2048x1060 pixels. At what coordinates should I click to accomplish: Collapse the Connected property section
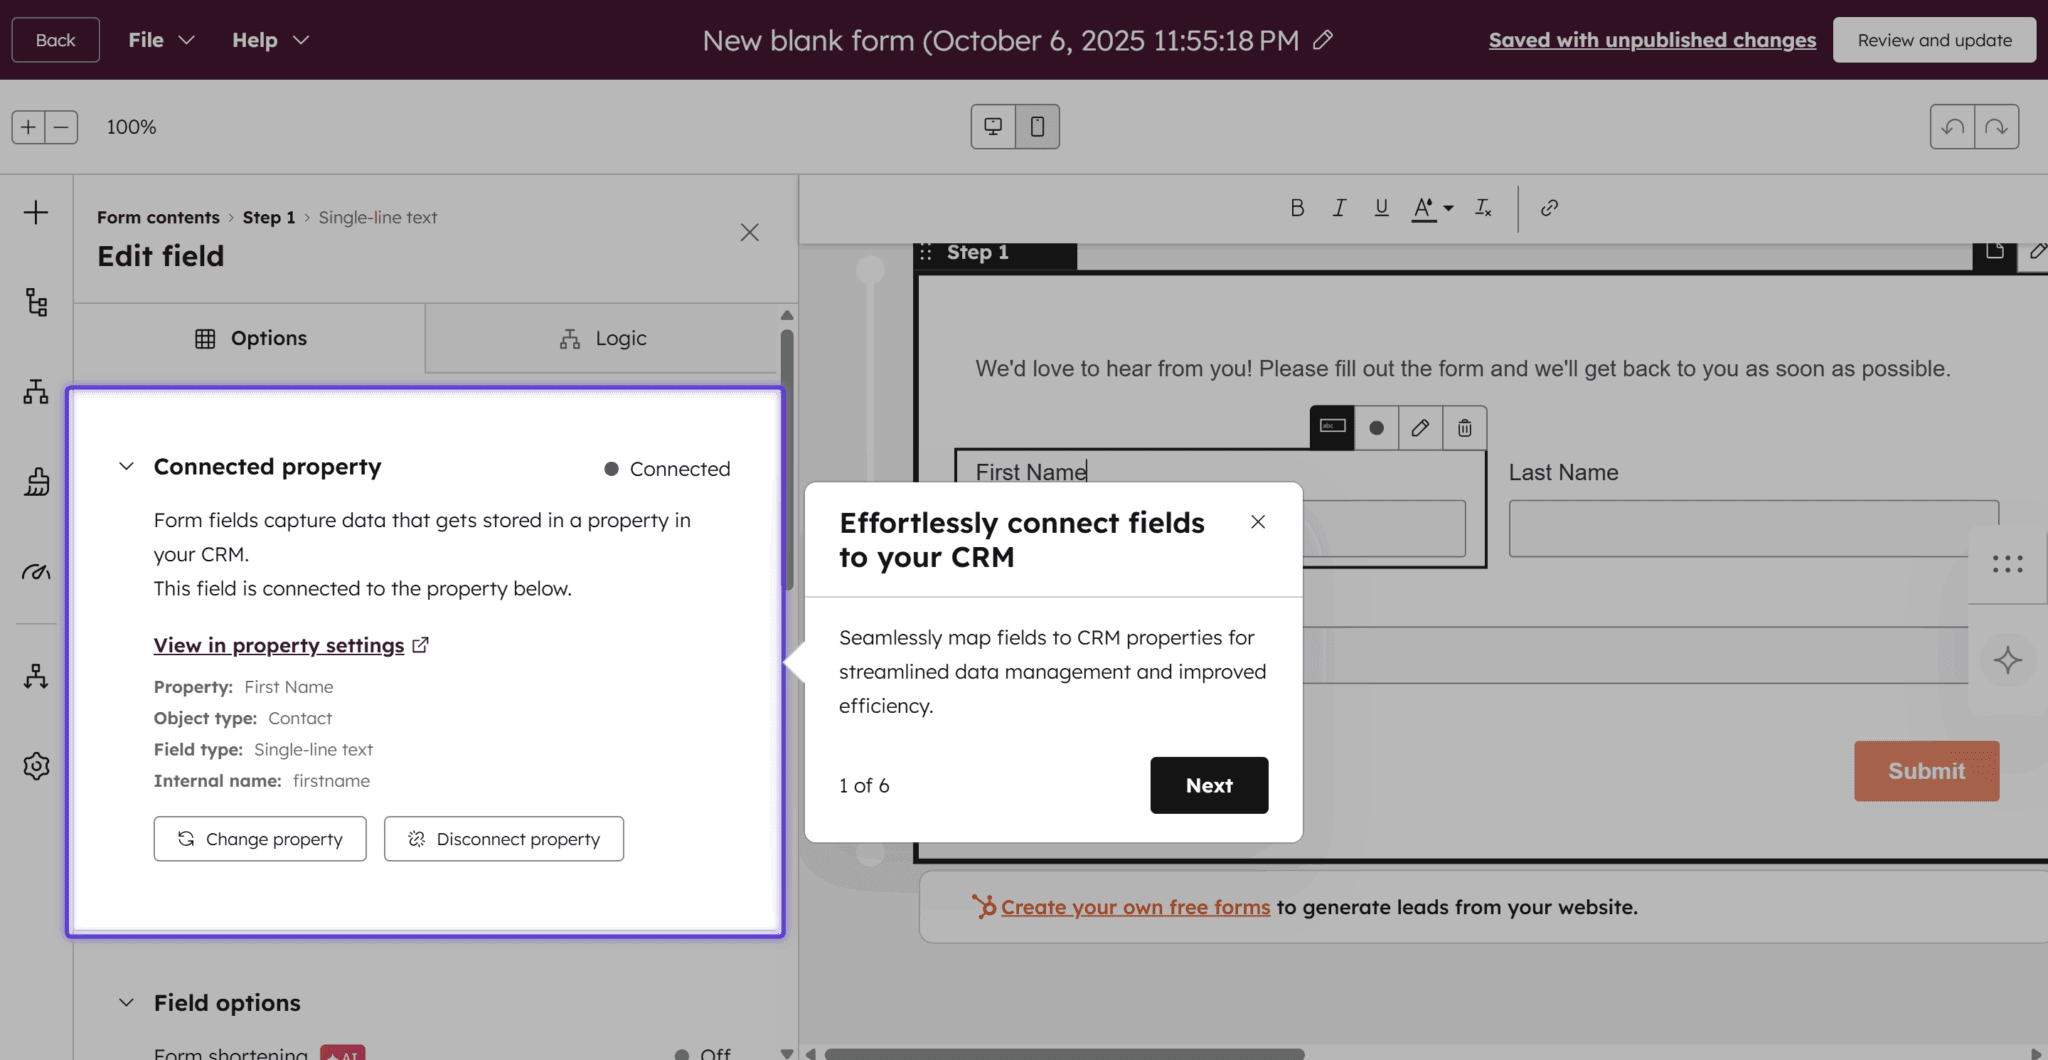click(126, 467)
